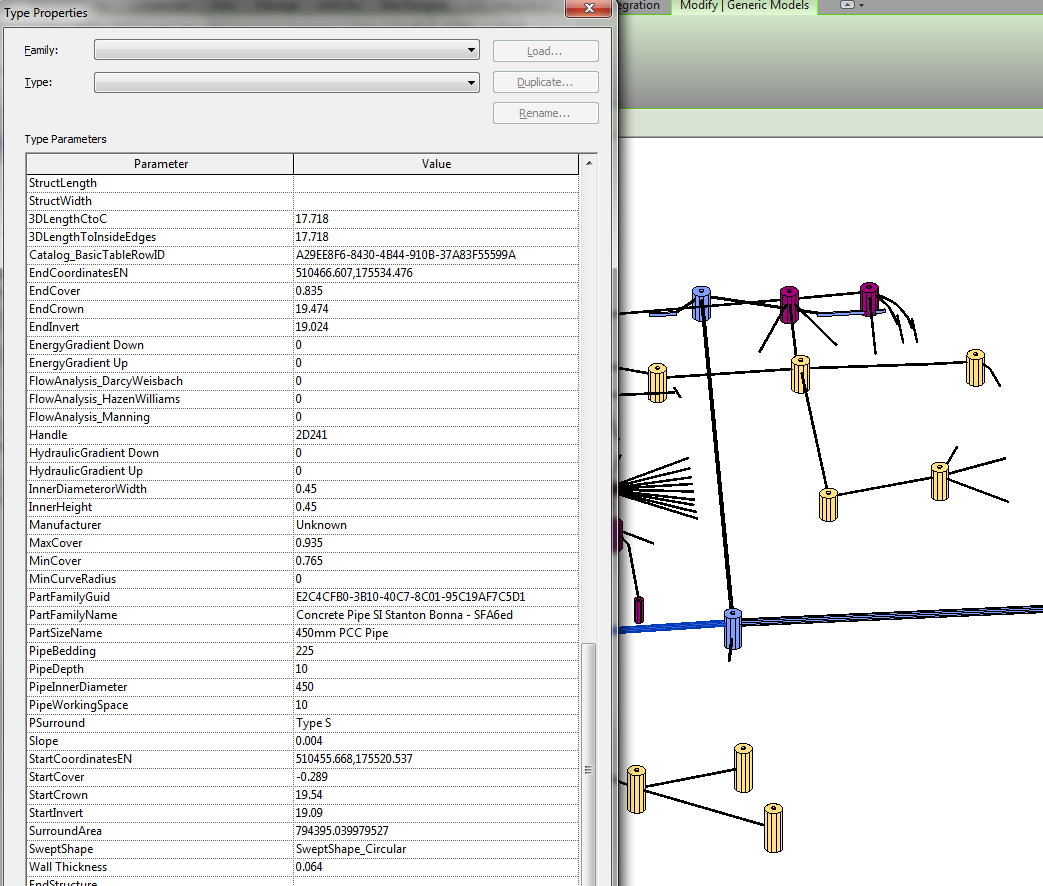
Task: Click the MinCover value 0.765
Action: pyautogui.click(x=309, y=560)
